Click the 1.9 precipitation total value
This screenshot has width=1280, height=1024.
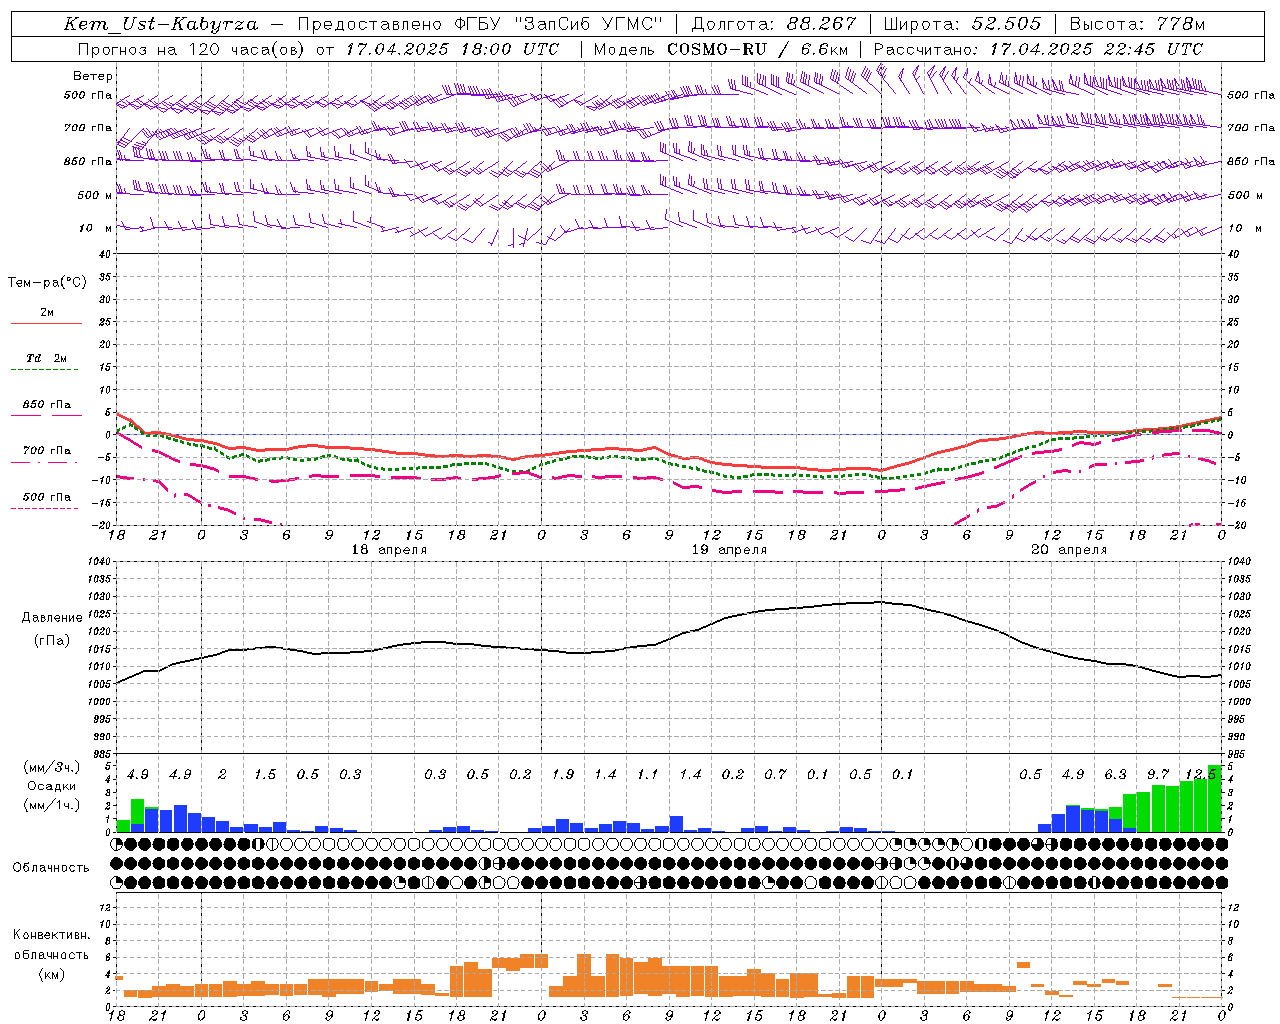pyautogui.click(x=563, y=774)
